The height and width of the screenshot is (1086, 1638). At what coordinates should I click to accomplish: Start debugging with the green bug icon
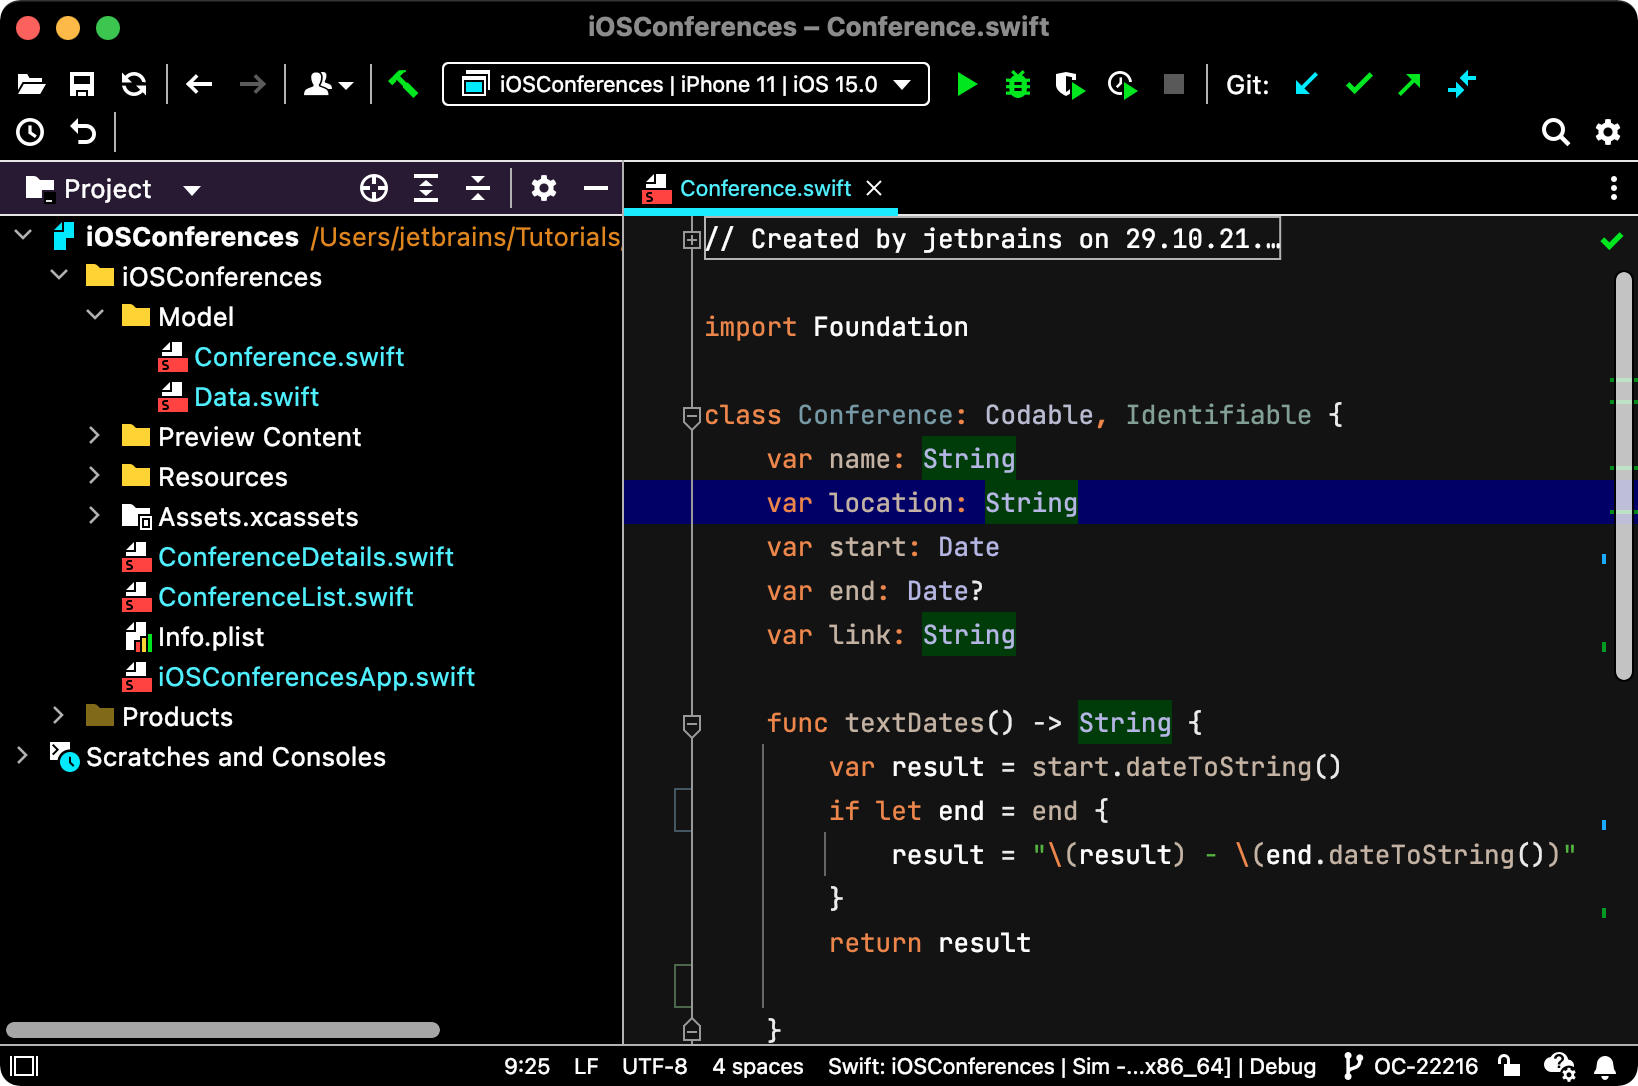1018,85
